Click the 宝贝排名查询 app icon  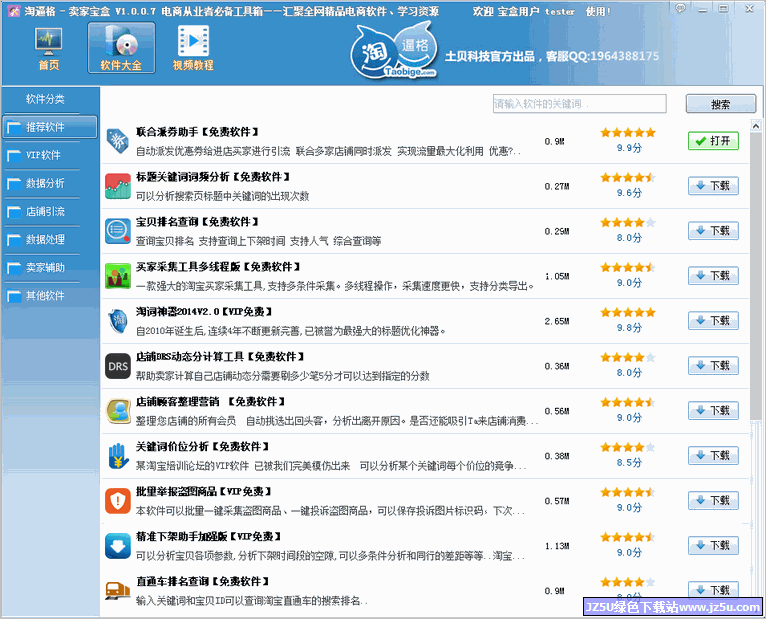pos(118,232)
